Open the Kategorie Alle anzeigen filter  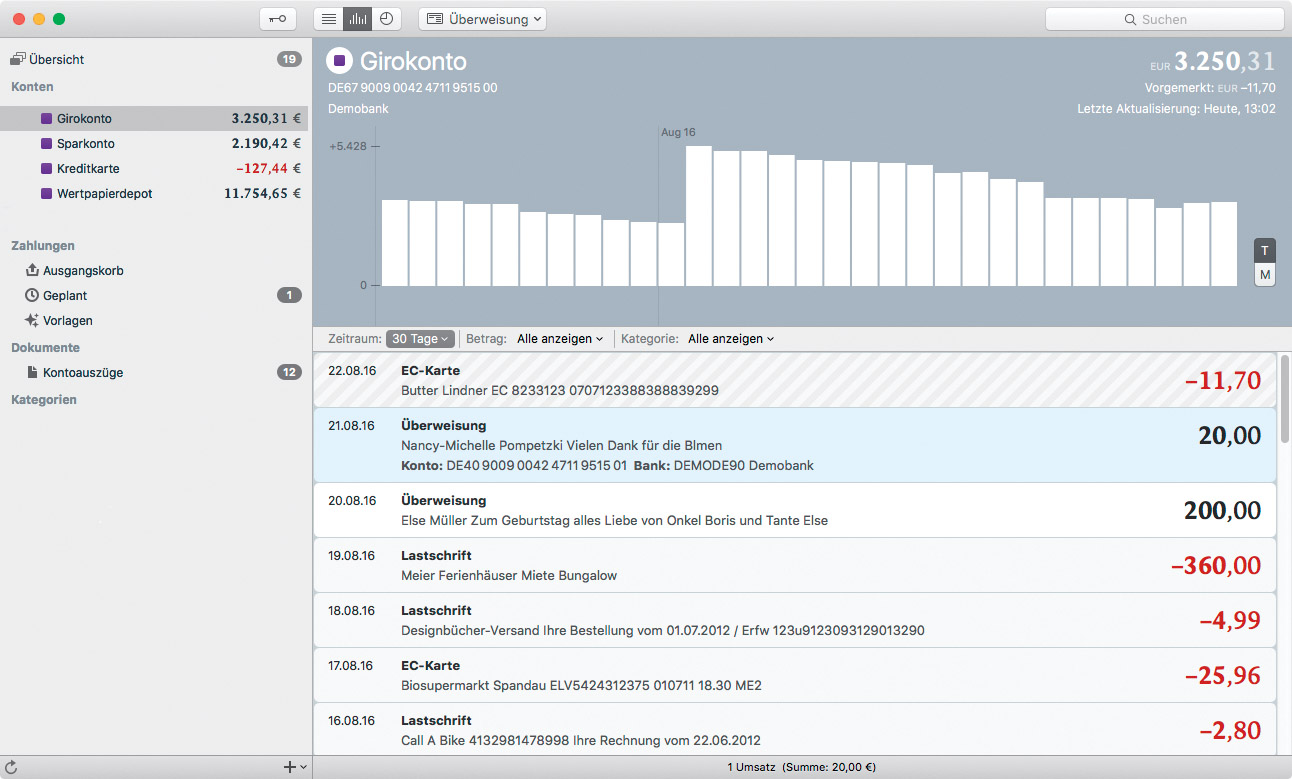click(730, 339)
